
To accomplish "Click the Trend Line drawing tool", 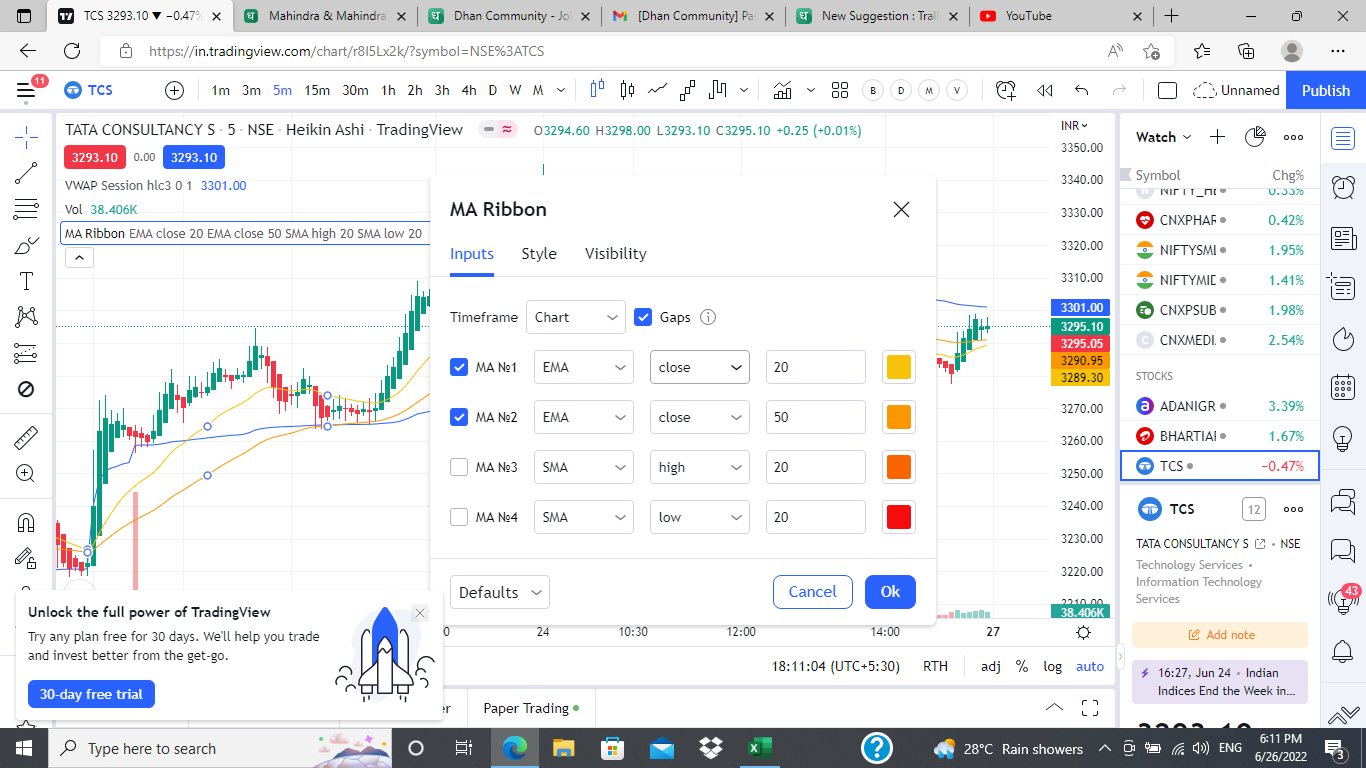I will [x=26, y=173].
